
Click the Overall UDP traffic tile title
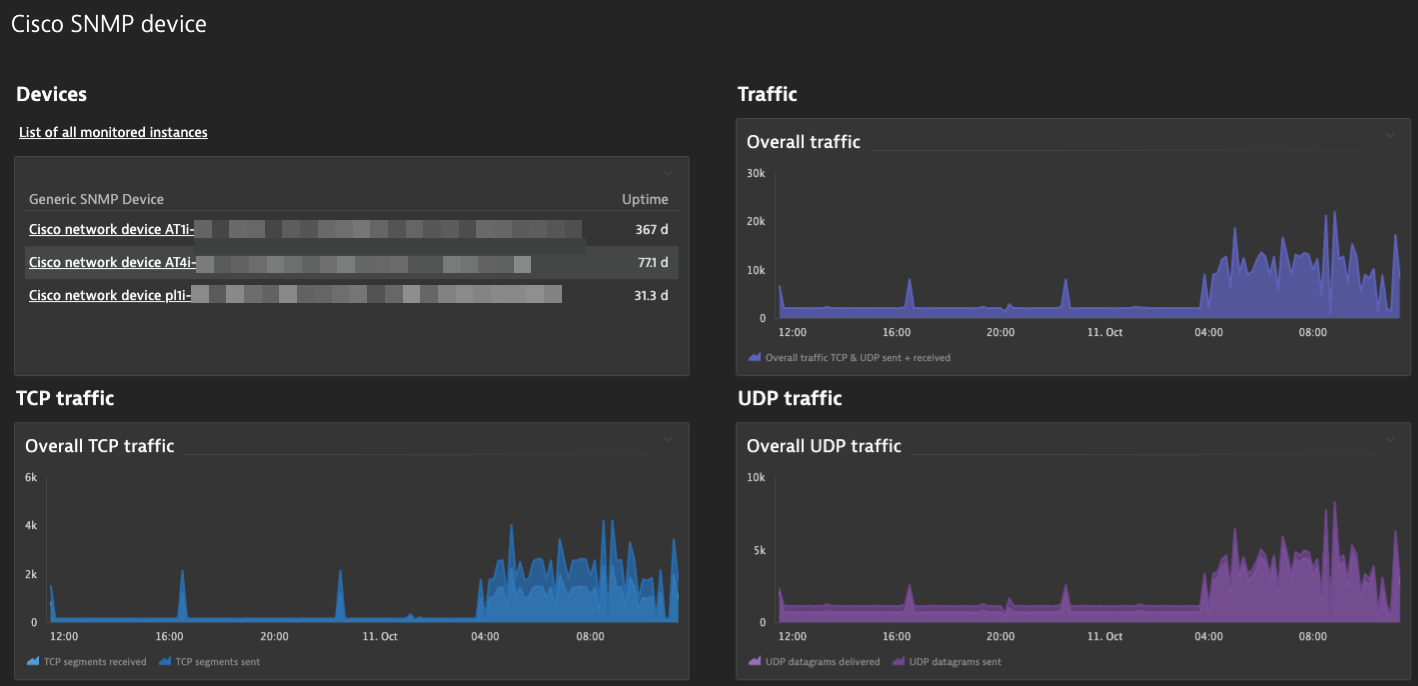coord(824,446)
